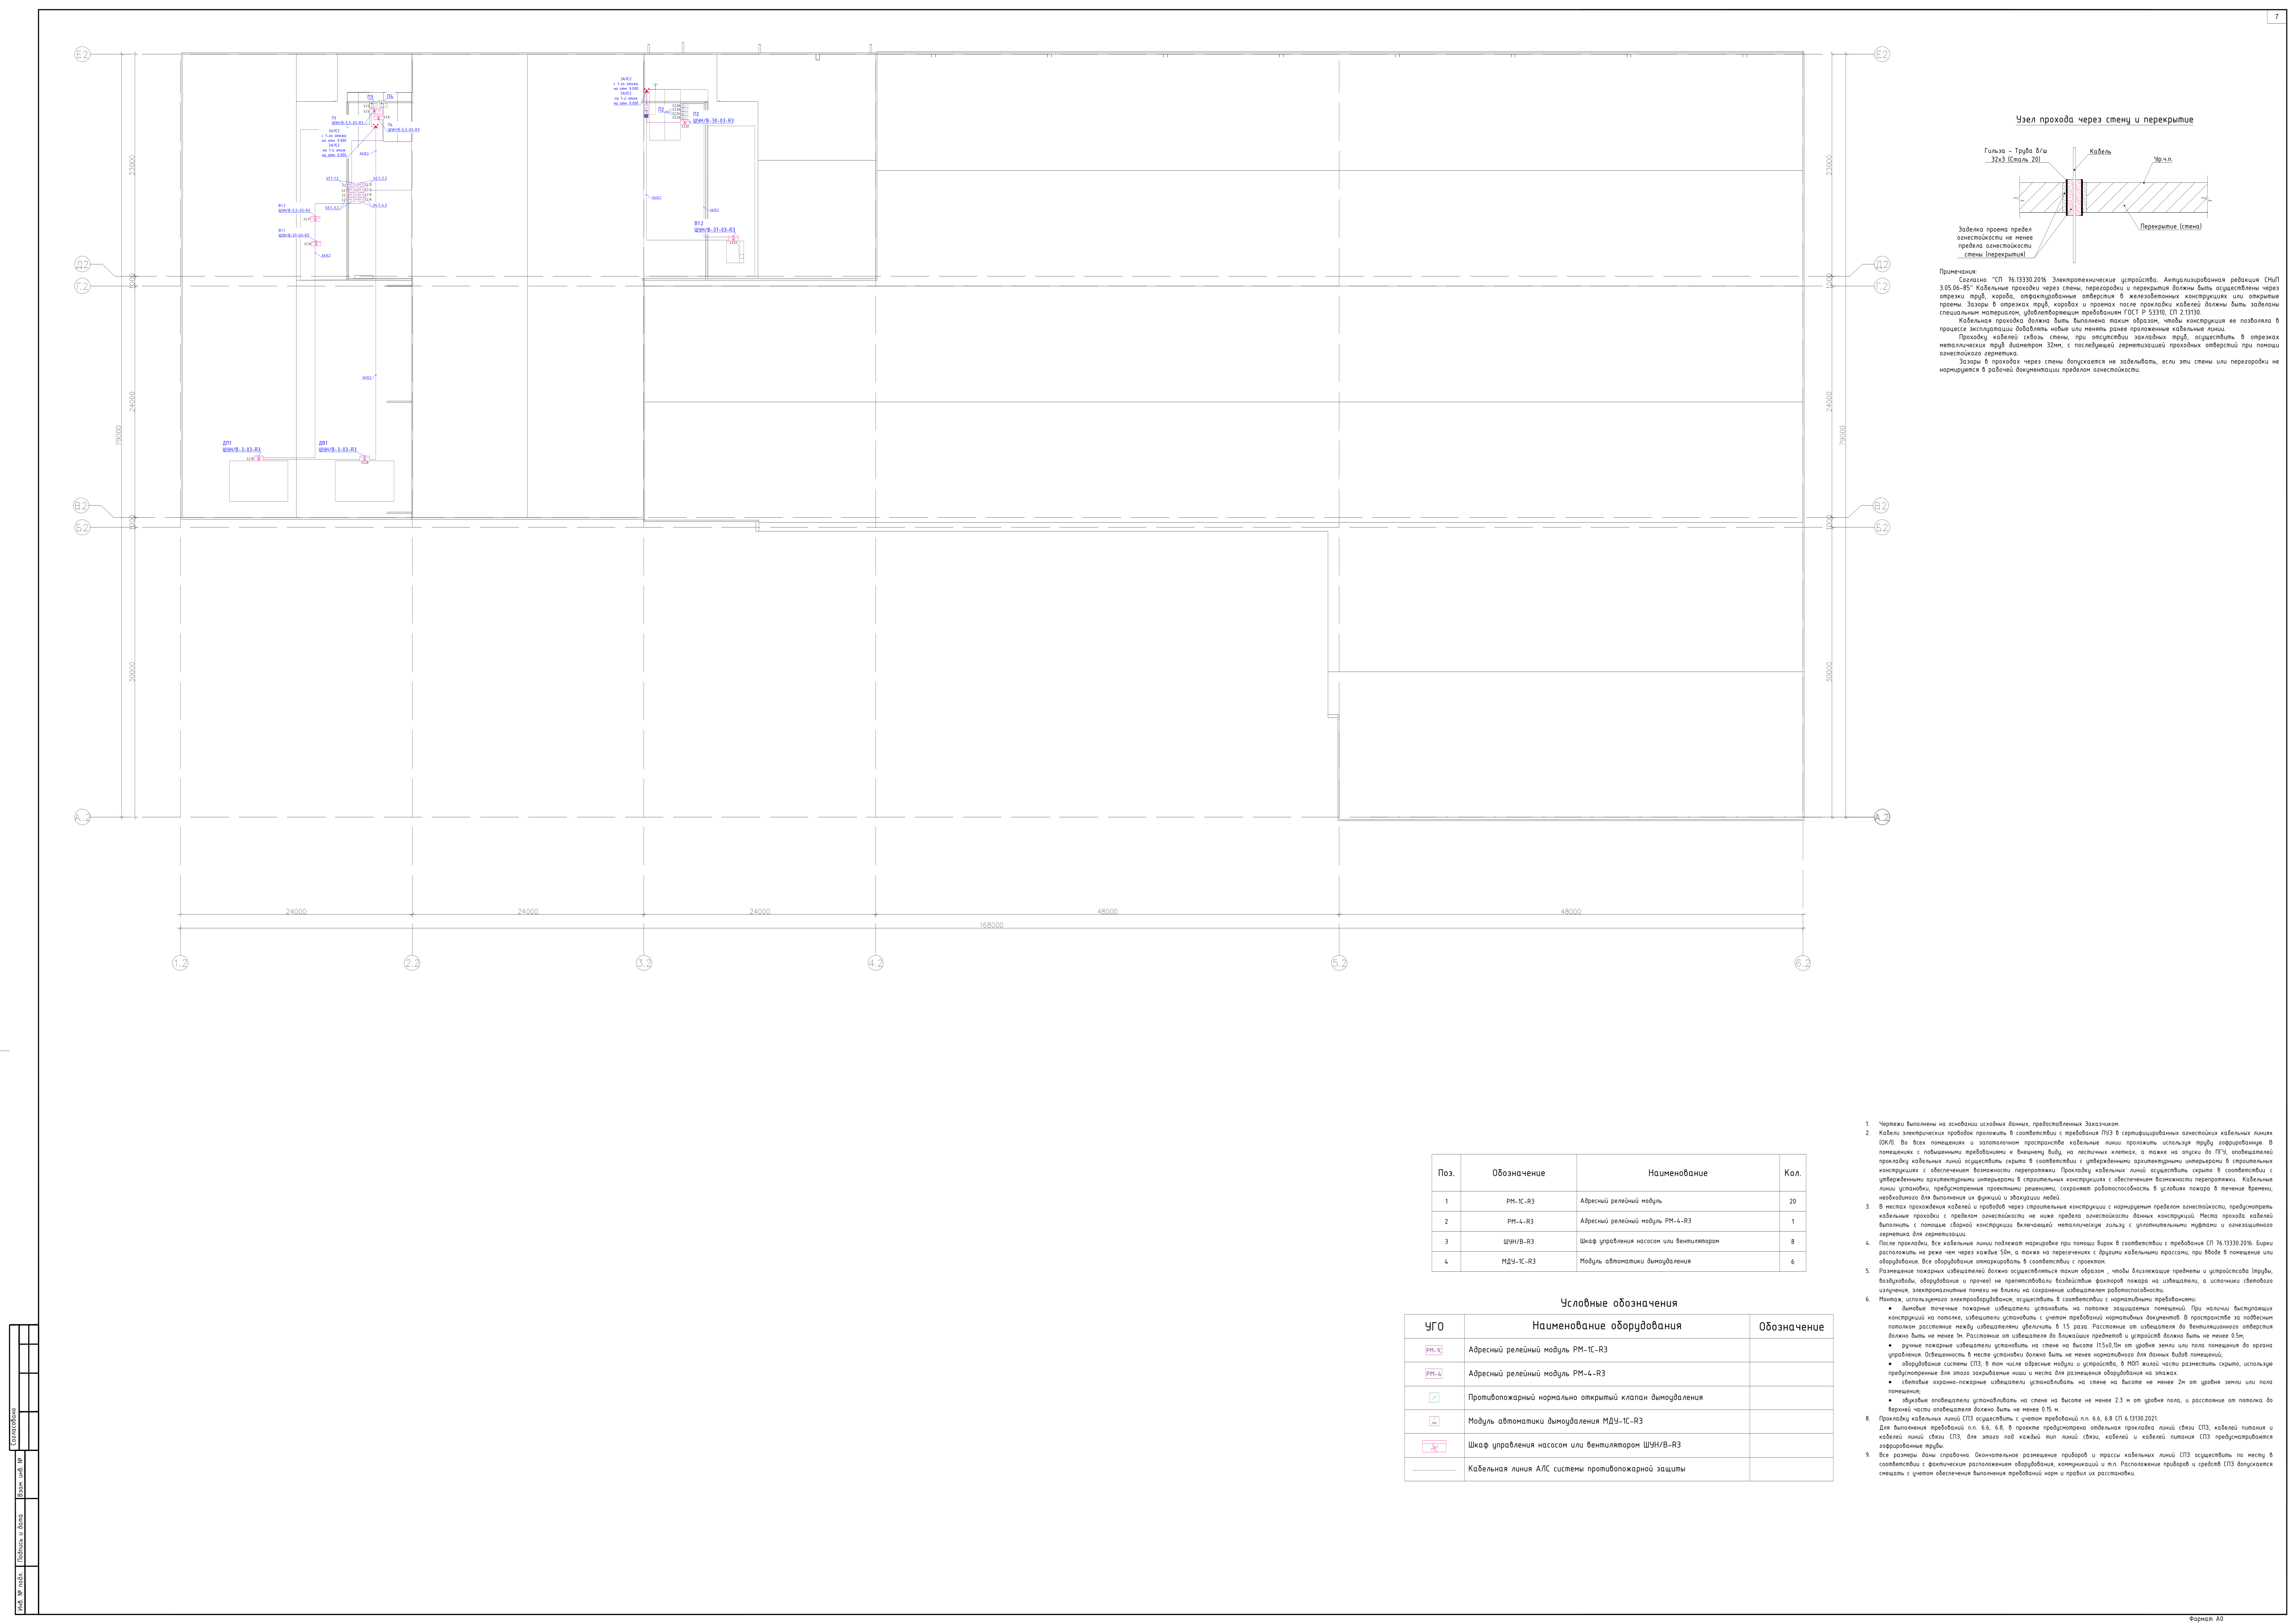Click the ШУН/В-R3 fan cabinet legend symbol
Viewport: 2296px width, 1624px height.
1433,1446
